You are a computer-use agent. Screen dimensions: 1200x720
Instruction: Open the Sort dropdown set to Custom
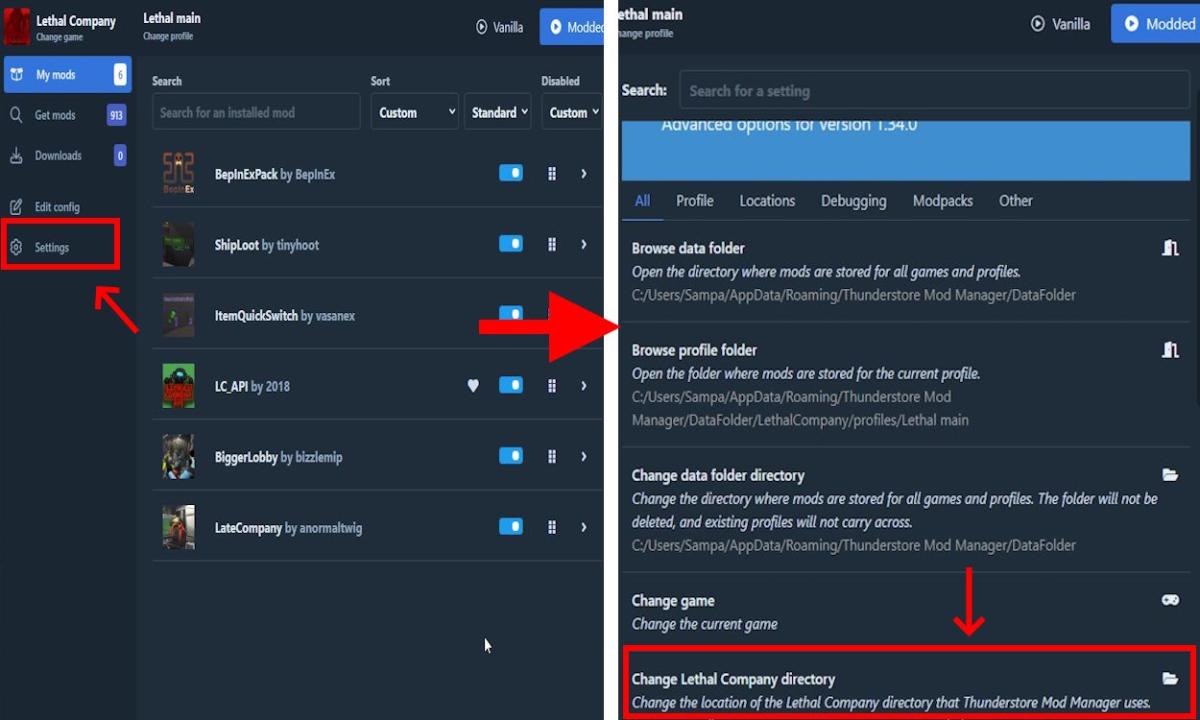pos(414,112)
